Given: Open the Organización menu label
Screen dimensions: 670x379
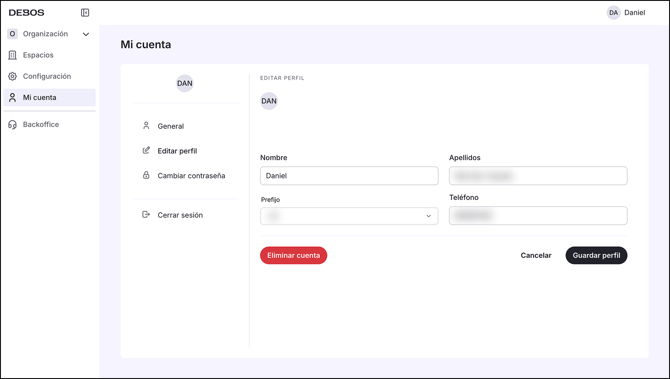Looking at the screenshot, I should tap(45, 34).
